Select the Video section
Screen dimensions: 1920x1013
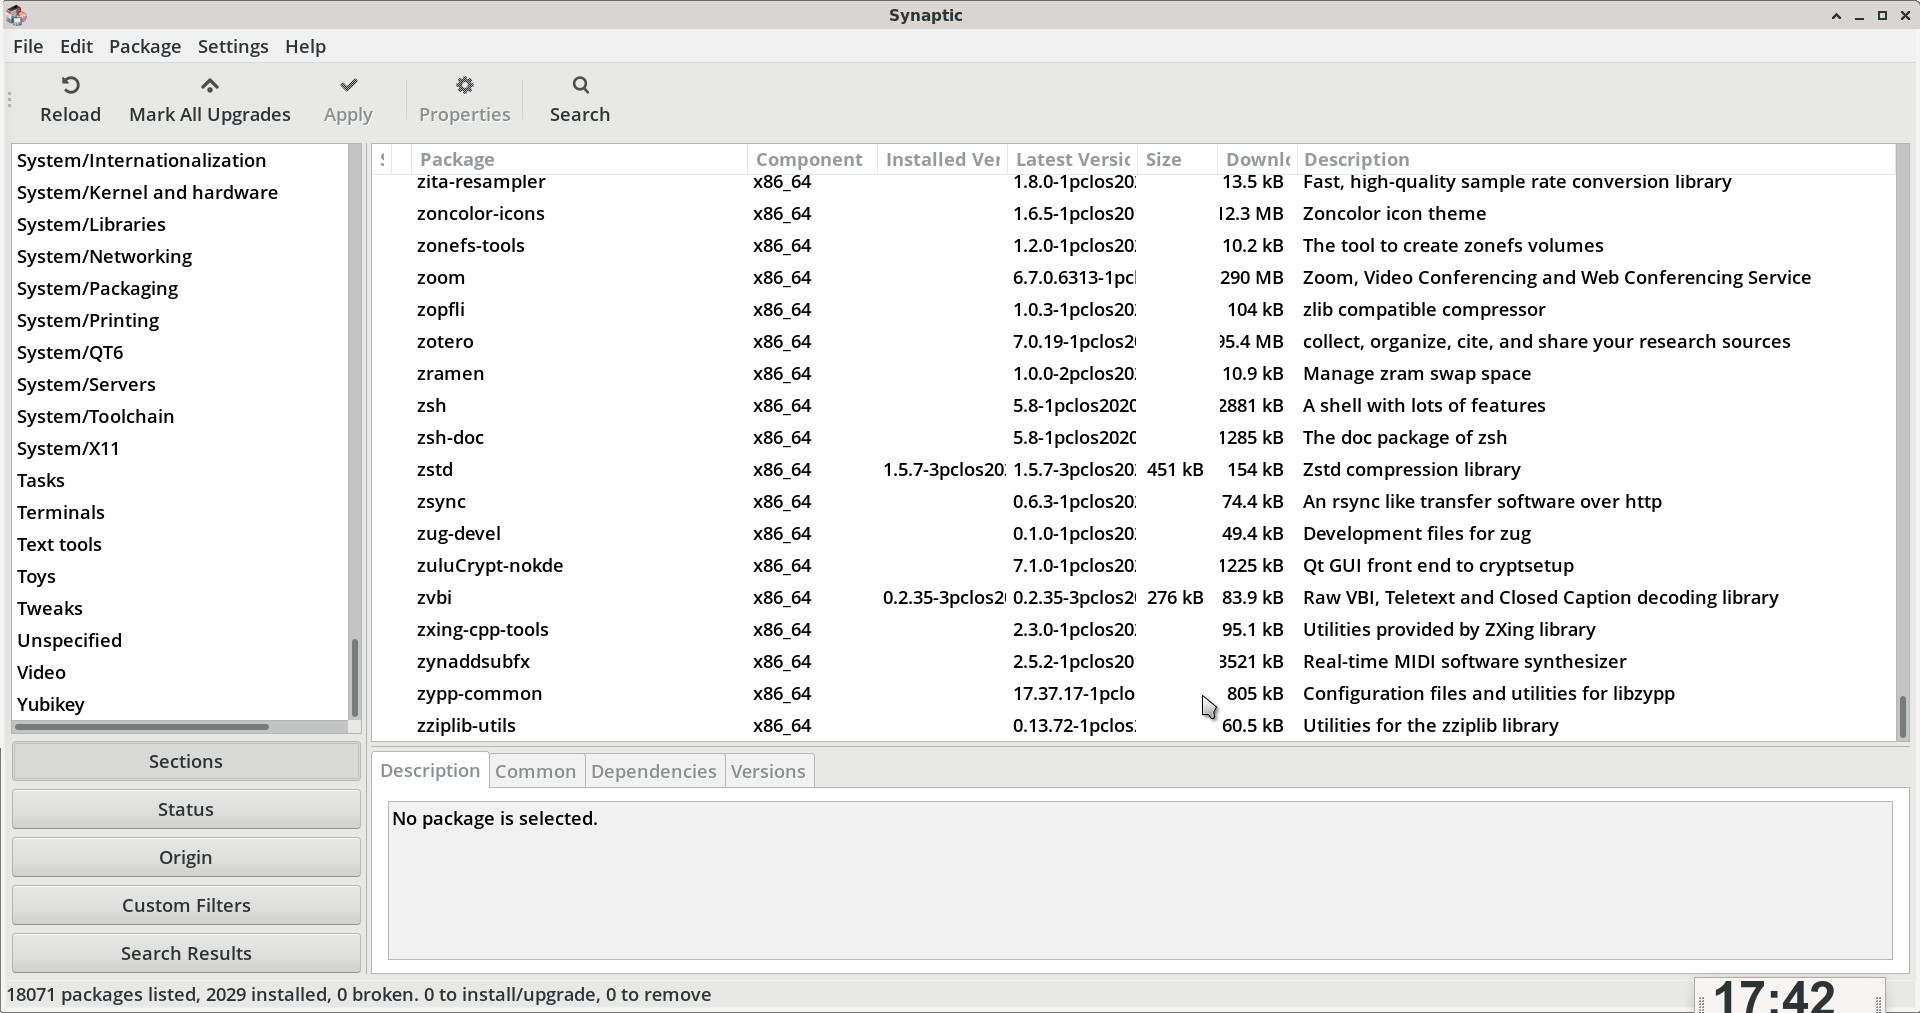[41, 673]
